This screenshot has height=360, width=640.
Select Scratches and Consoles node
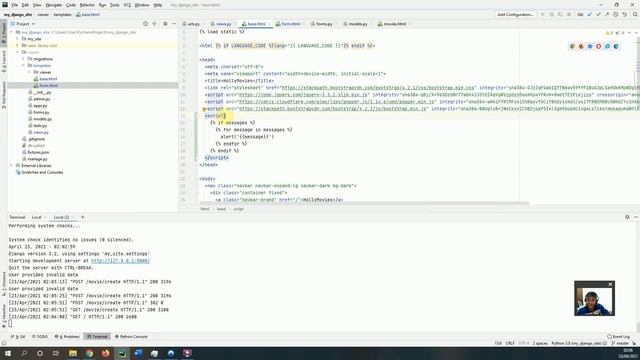pos(39,172)
